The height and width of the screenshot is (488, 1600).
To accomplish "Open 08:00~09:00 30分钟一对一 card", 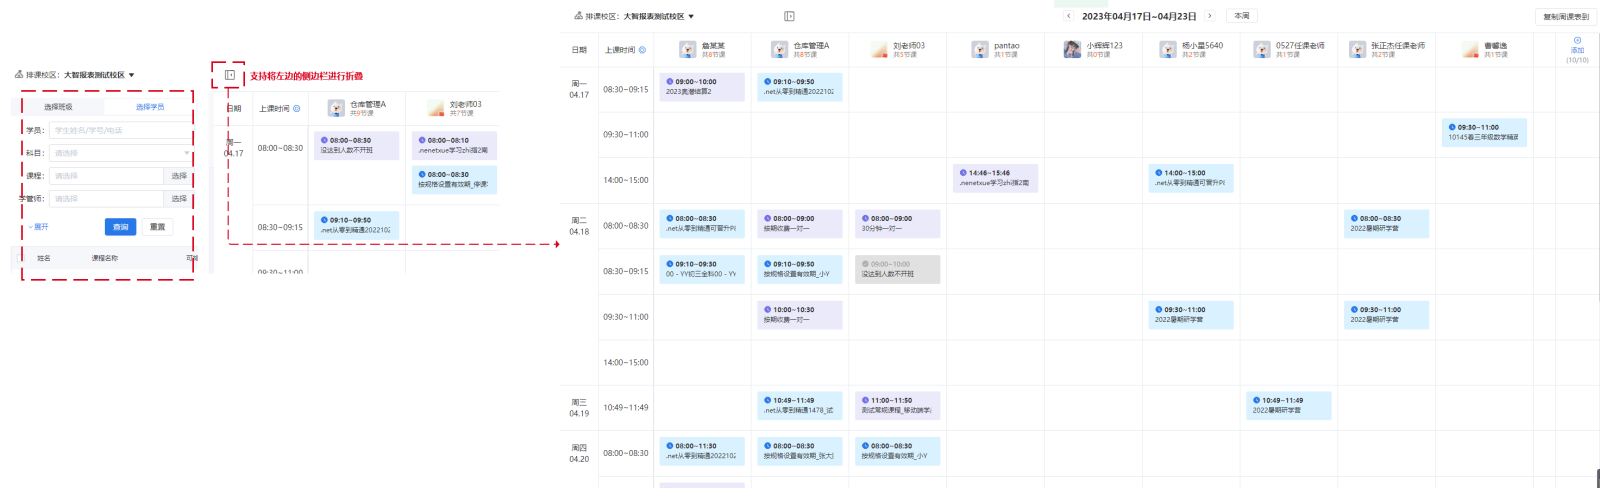I will [x=898, y=224].
